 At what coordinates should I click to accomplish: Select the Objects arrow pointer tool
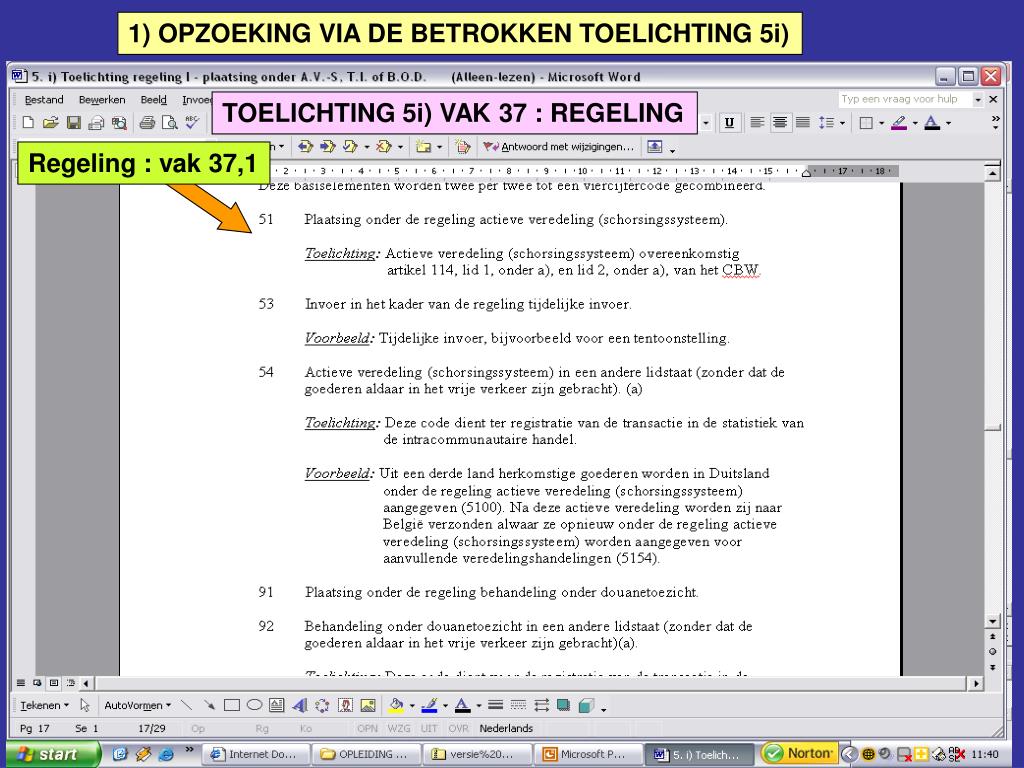click(x=85, y=705)
